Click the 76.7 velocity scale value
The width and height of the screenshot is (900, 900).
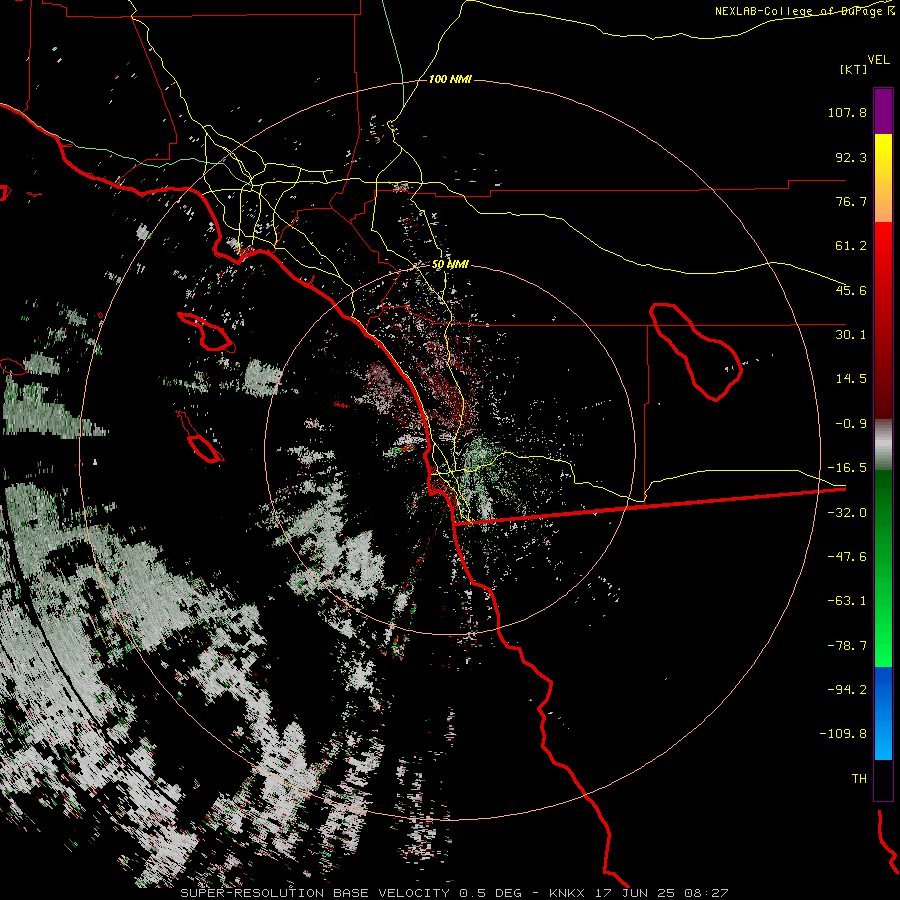pos(851,201)
